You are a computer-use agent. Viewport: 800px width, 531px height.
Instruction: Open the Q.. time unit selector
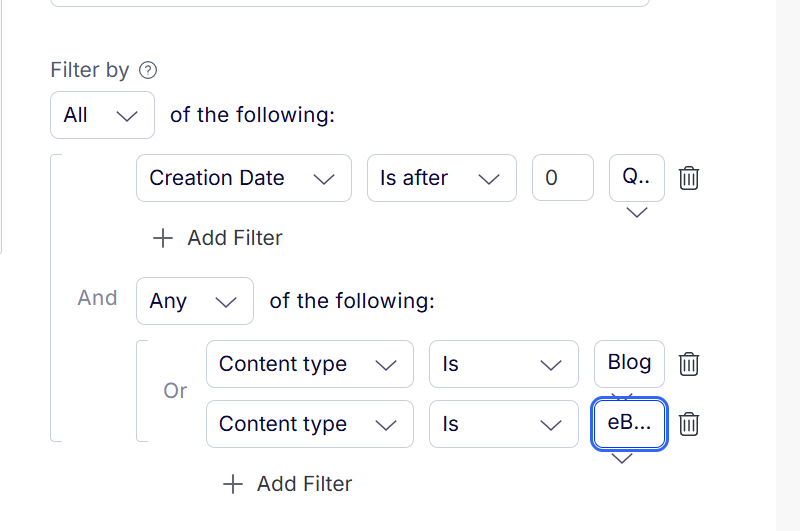[x=637, y=178]
